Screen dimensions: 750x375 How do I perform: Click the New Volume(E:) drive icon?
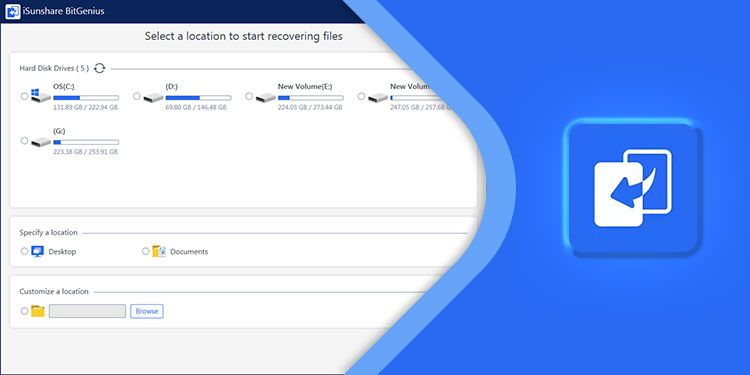pos(265,98)
